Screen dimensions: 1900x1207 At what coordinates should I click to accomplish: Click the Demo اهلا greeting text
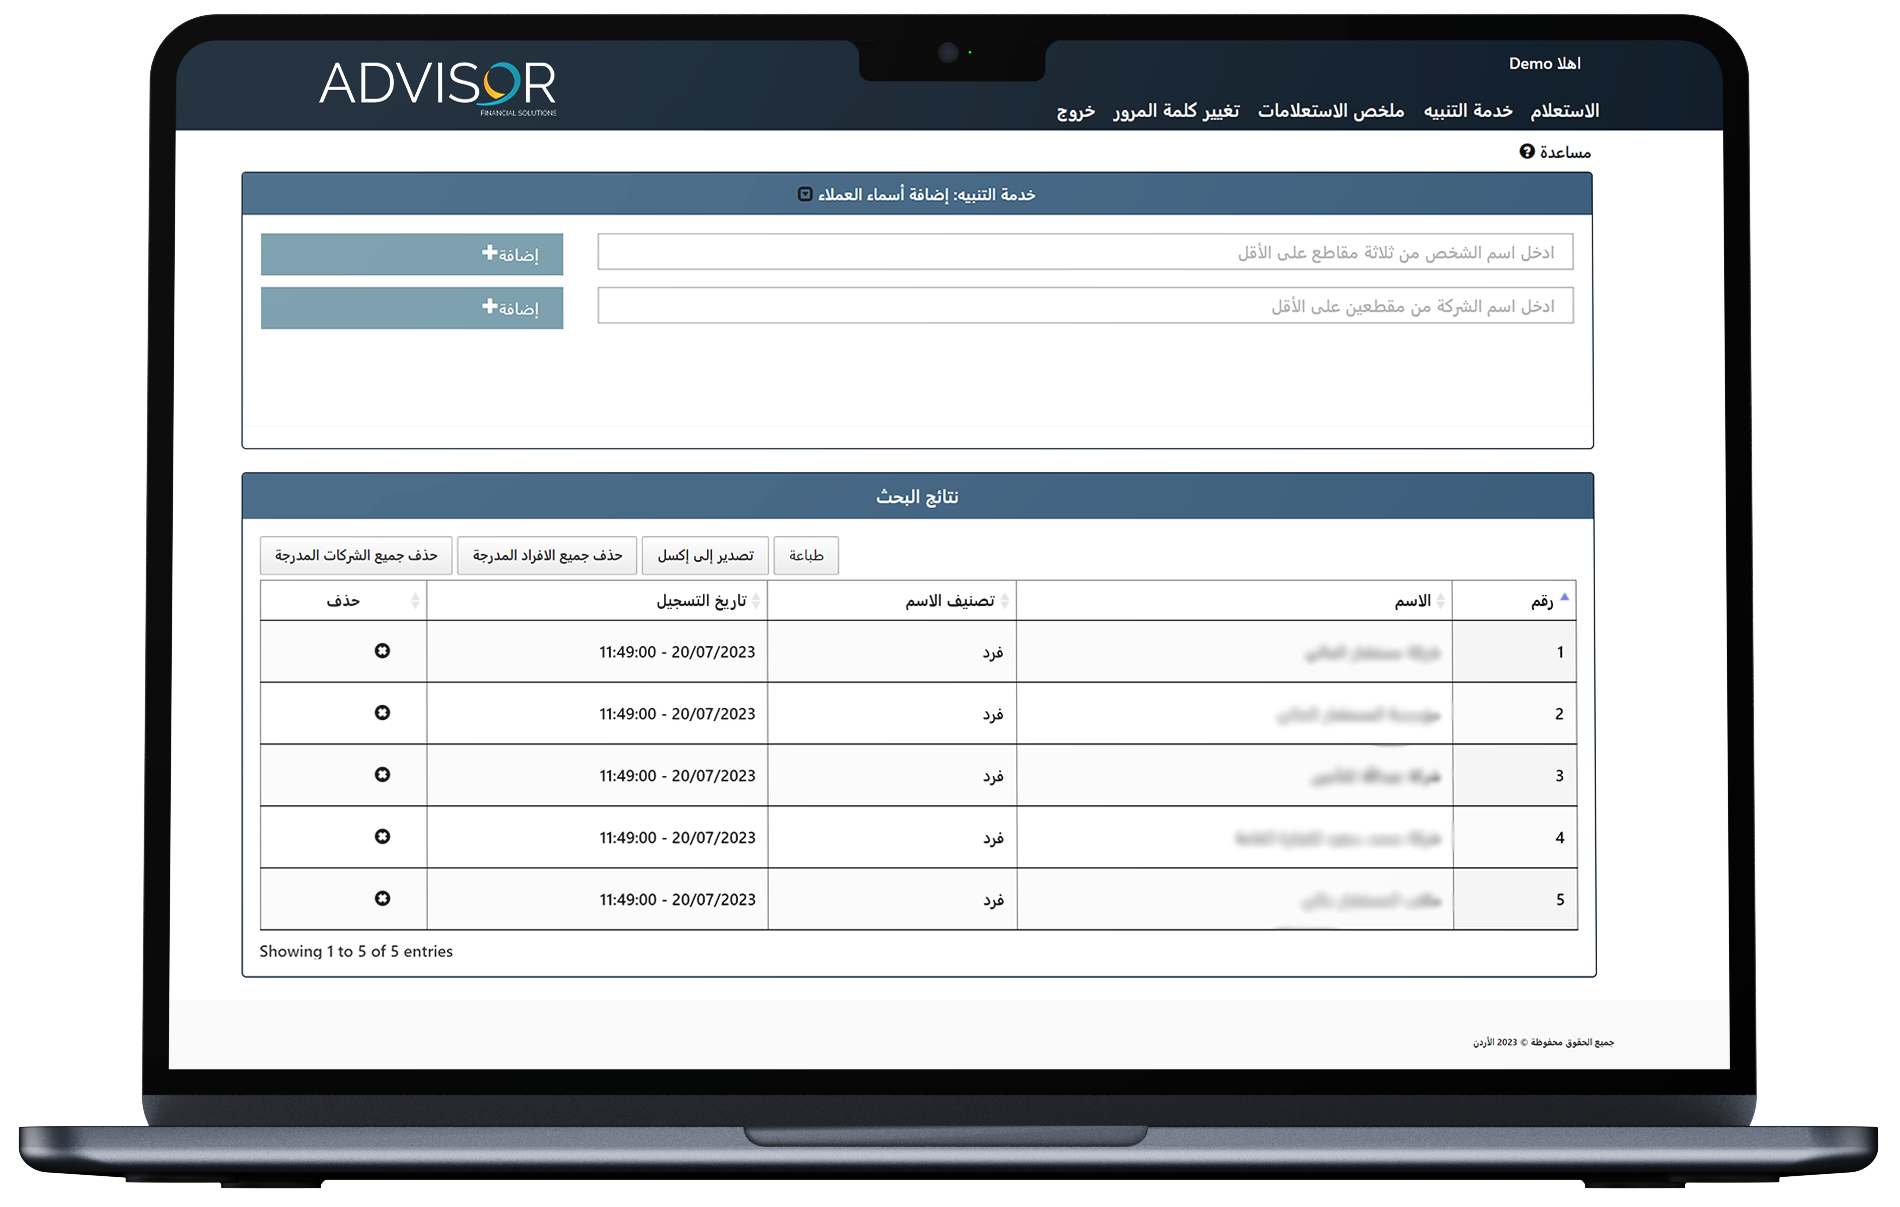pos(1545,63)
